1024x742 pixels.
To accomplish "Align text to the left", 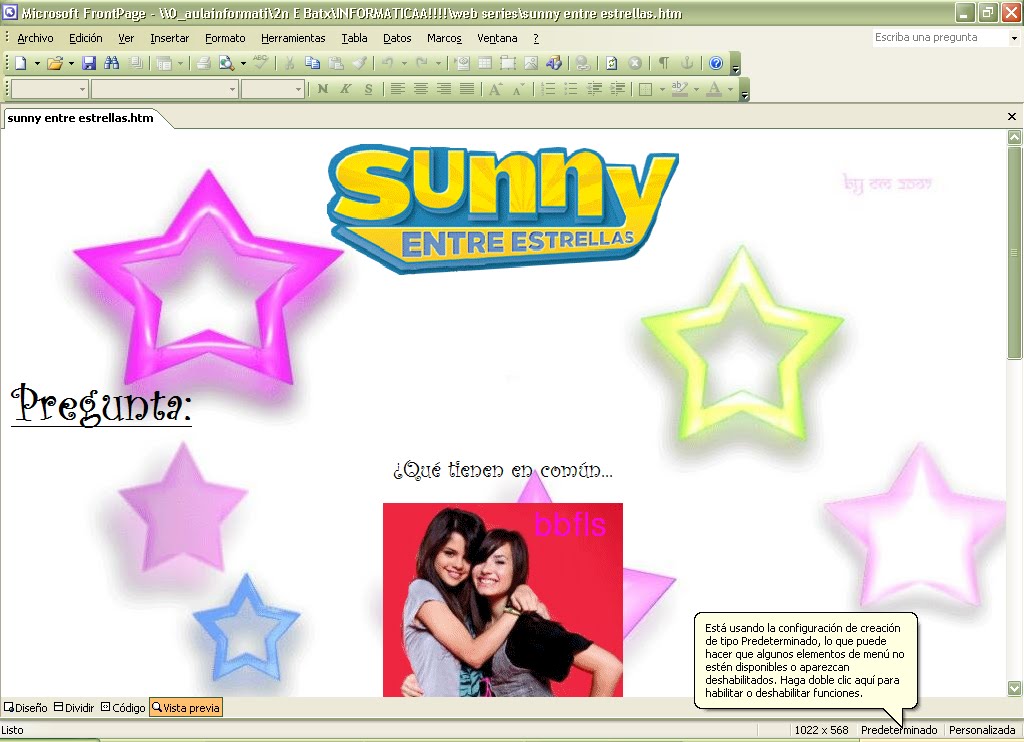I will coord(398,89).
